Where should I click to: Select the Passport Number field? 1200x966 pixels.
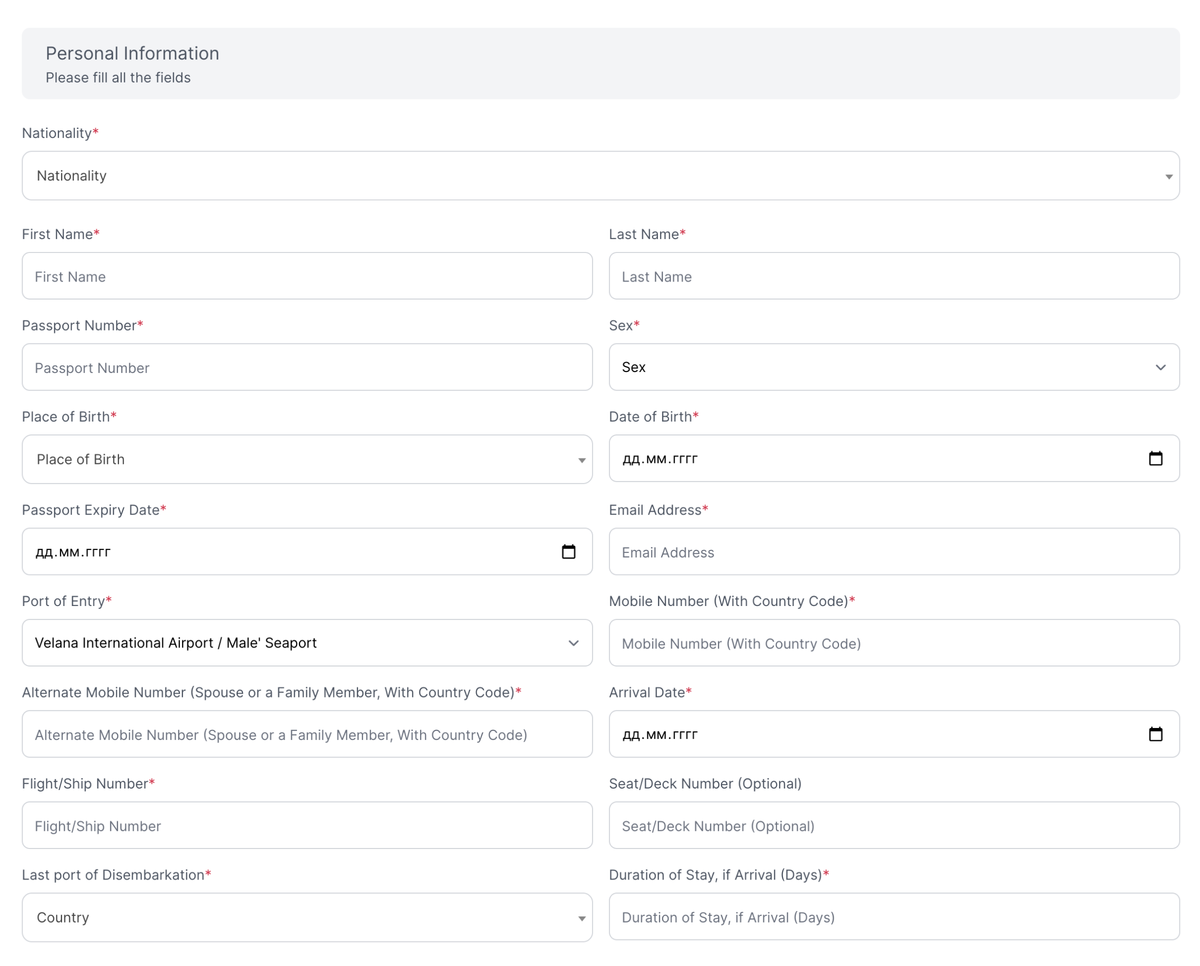307,367
